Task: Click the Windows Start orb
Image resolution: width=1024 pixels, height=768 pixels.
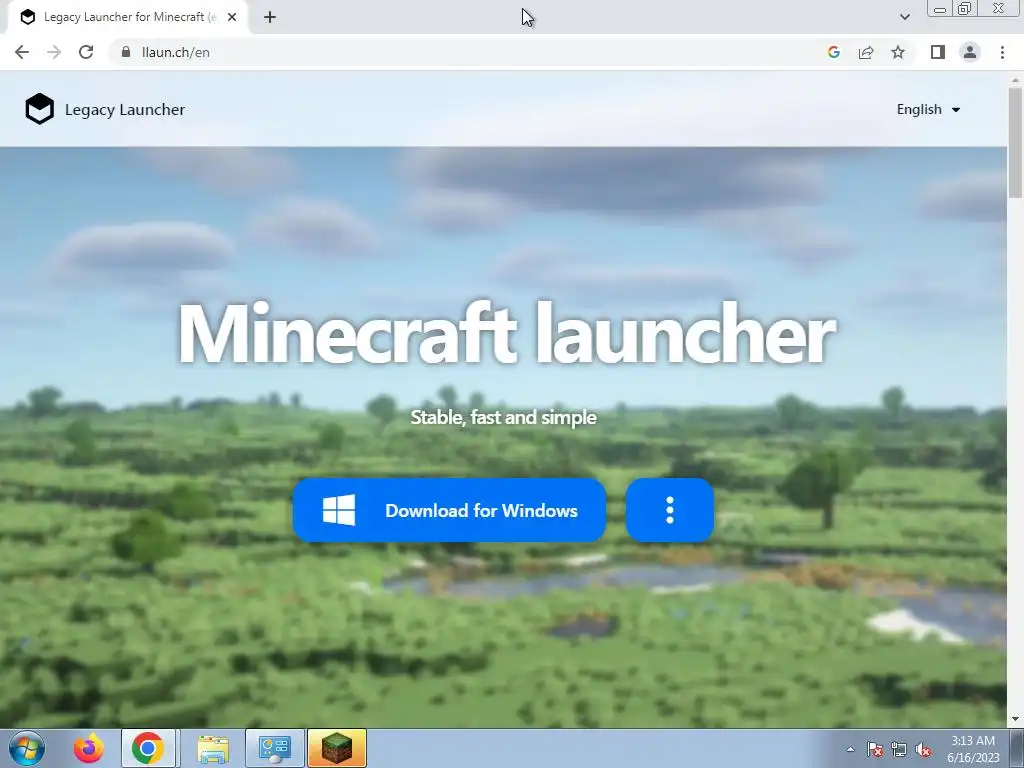Action: click(x=27, y=748)
